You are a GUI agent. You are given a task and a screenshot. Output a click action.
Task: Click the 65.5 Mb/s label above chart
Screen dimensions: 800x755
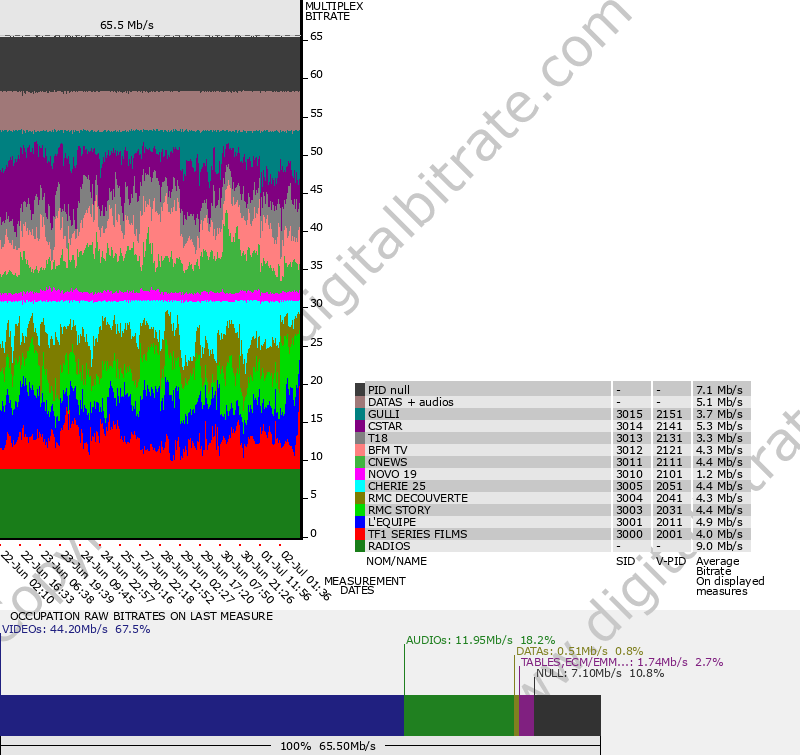click(x=127, y=25)
